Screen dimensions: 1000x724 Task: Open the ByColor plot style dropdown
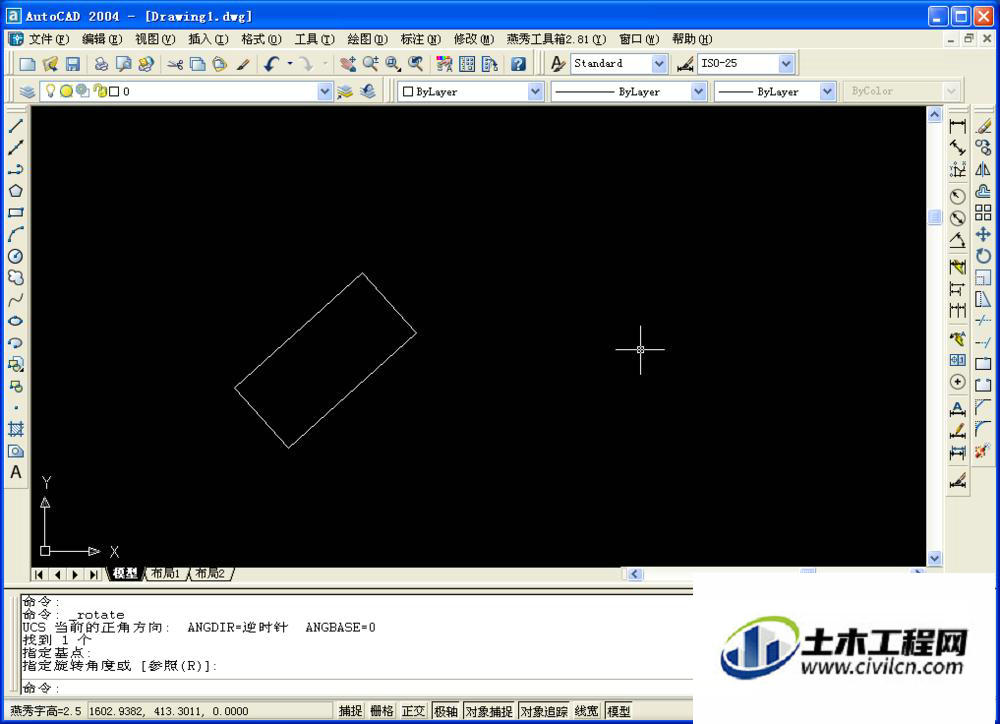coord(951,92)
